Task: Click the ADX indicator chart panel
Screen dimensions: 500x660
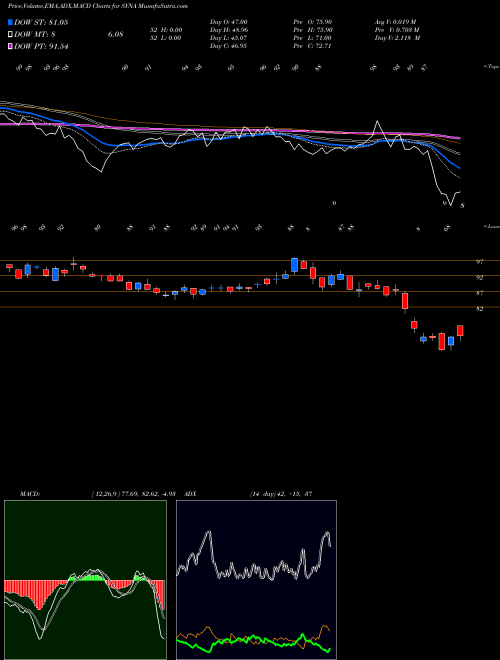Action: (256, 580)
